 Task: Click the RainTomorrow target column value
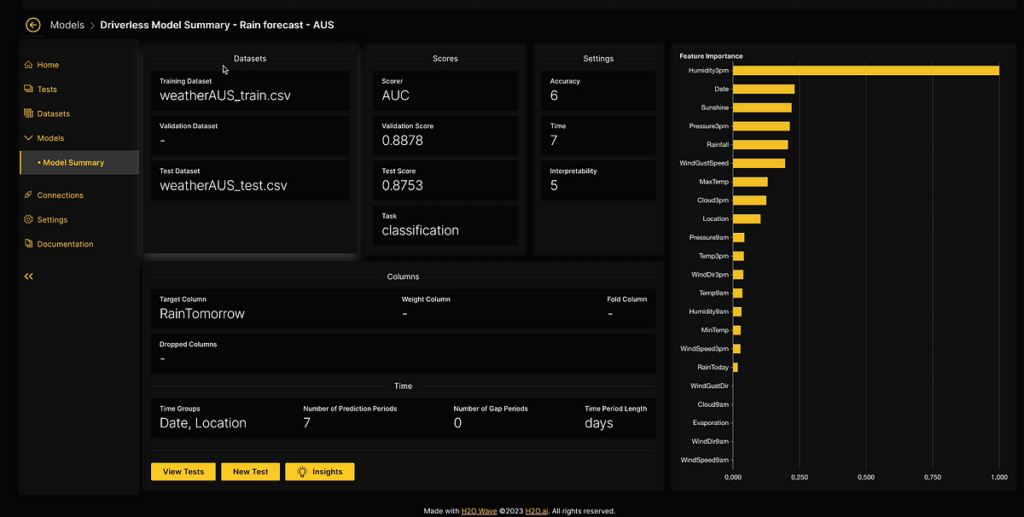202,313
